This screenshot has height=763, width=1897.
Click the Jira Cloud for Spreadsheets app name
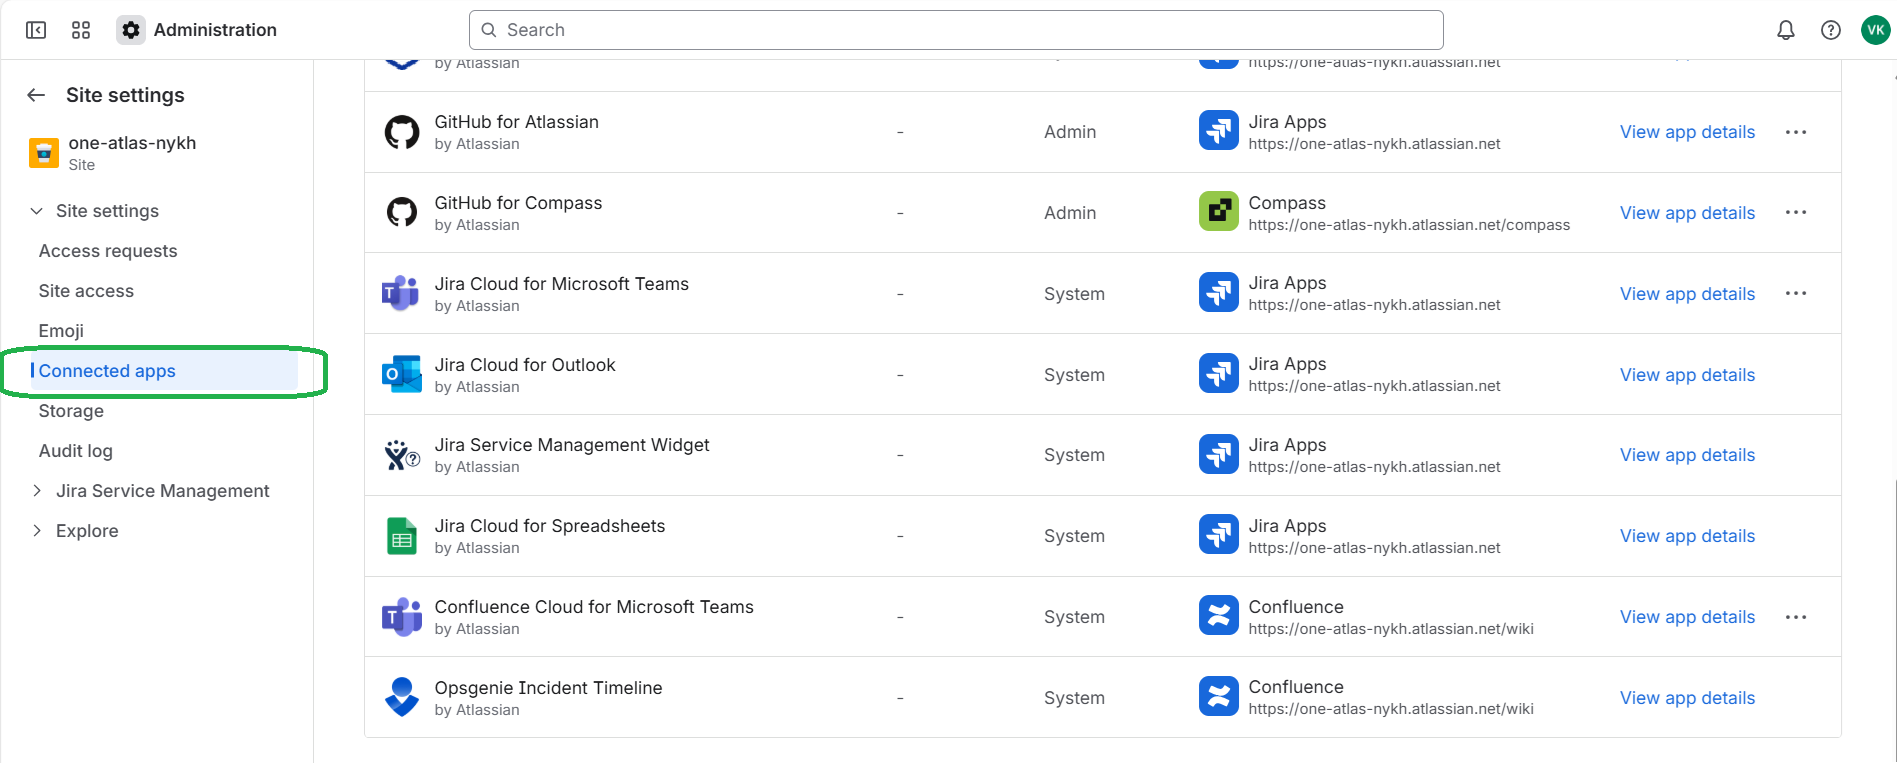(550, 526)
